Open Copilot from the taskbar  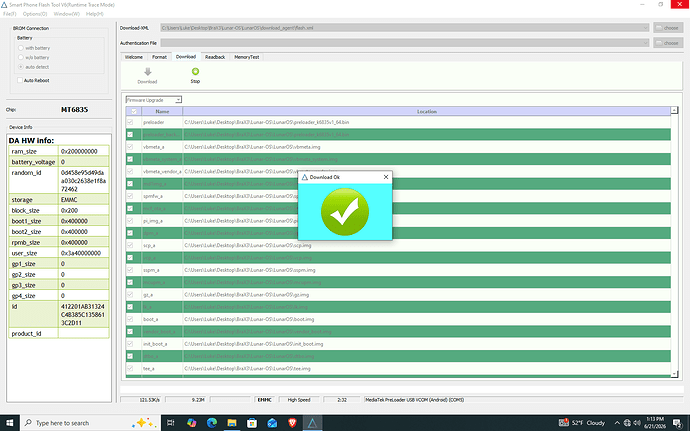191,423
